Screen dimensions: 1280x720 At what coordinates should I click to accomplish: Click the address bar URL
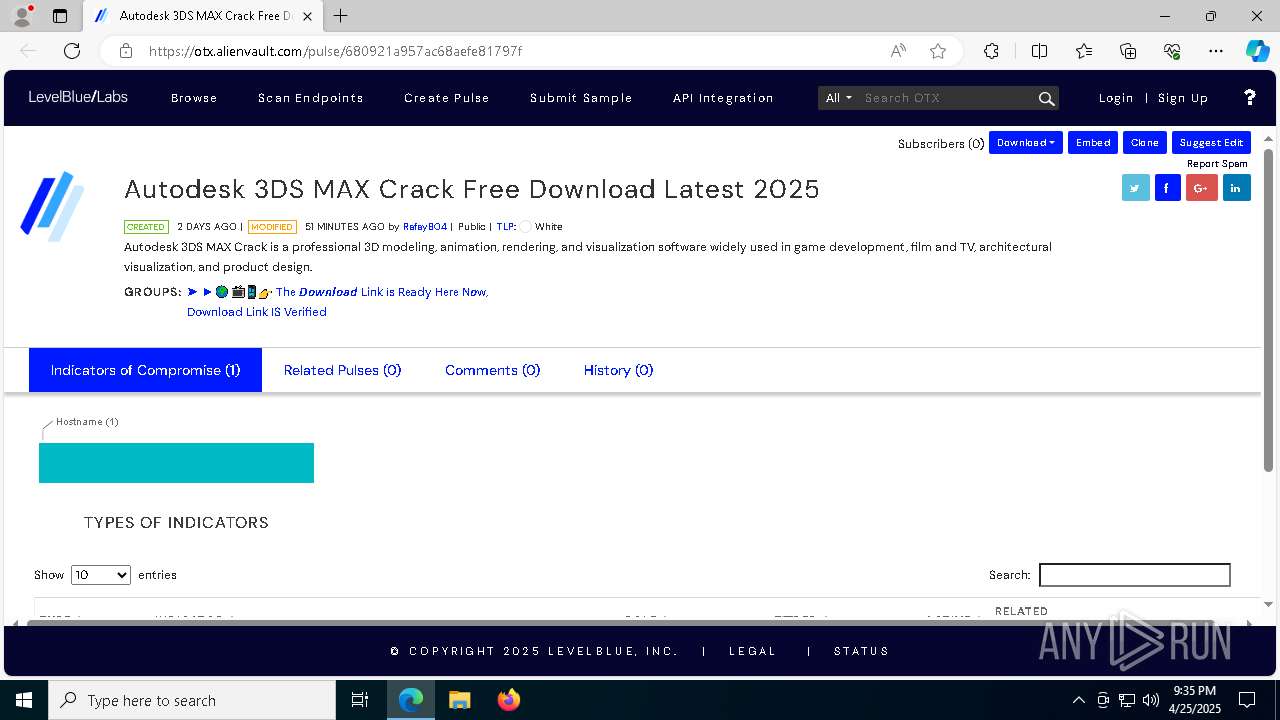[x=335, y=51]
